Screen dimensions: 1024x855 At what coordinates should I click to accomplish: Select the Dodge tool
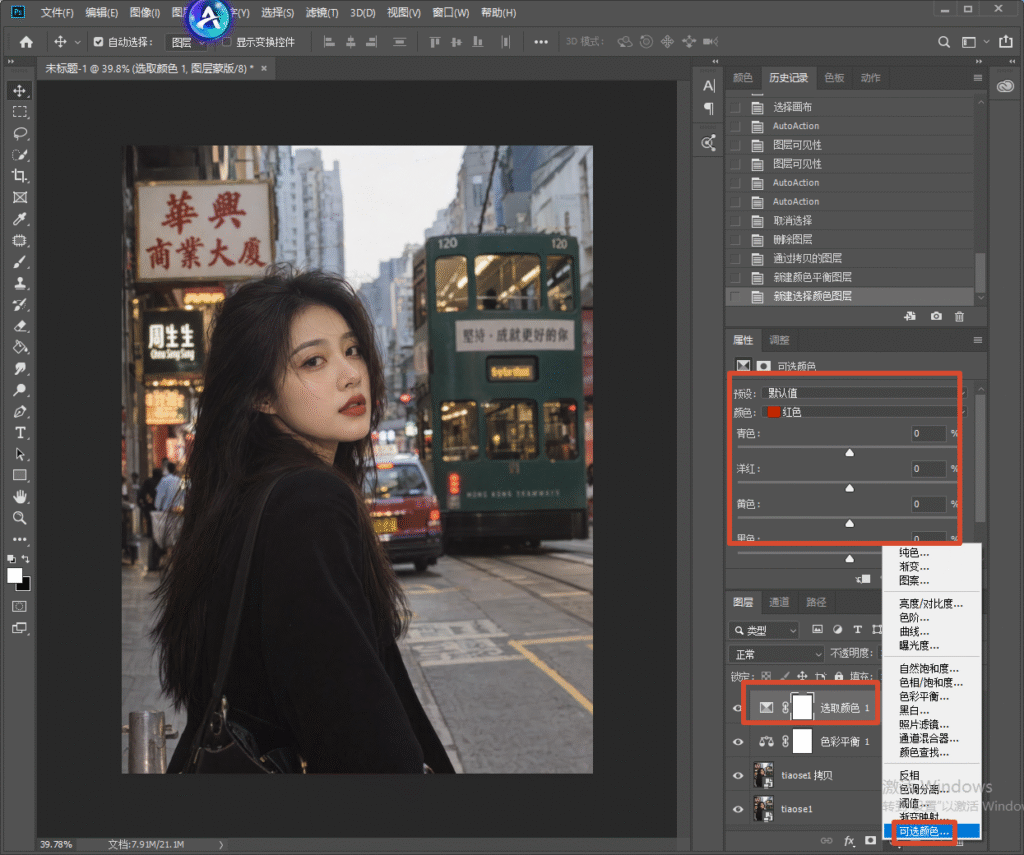[x=20, y=390]
